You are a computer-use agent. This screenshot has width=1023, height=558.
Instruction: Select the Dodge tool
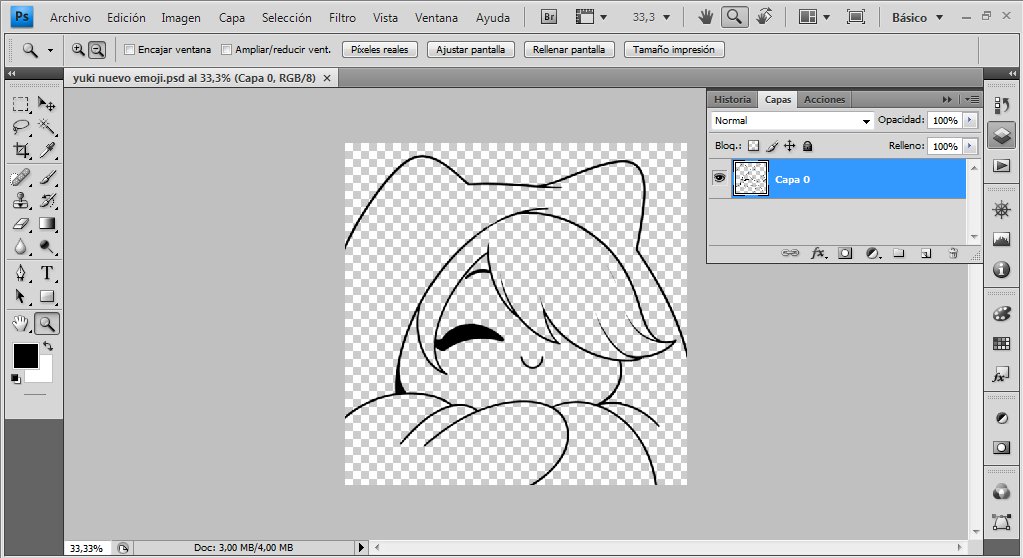click(46, 247)
